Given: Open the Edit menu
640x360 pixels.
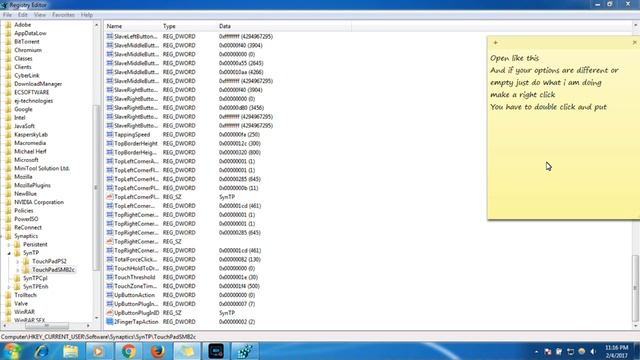Looking at the screenshot, I should click(x=22, y=15).
